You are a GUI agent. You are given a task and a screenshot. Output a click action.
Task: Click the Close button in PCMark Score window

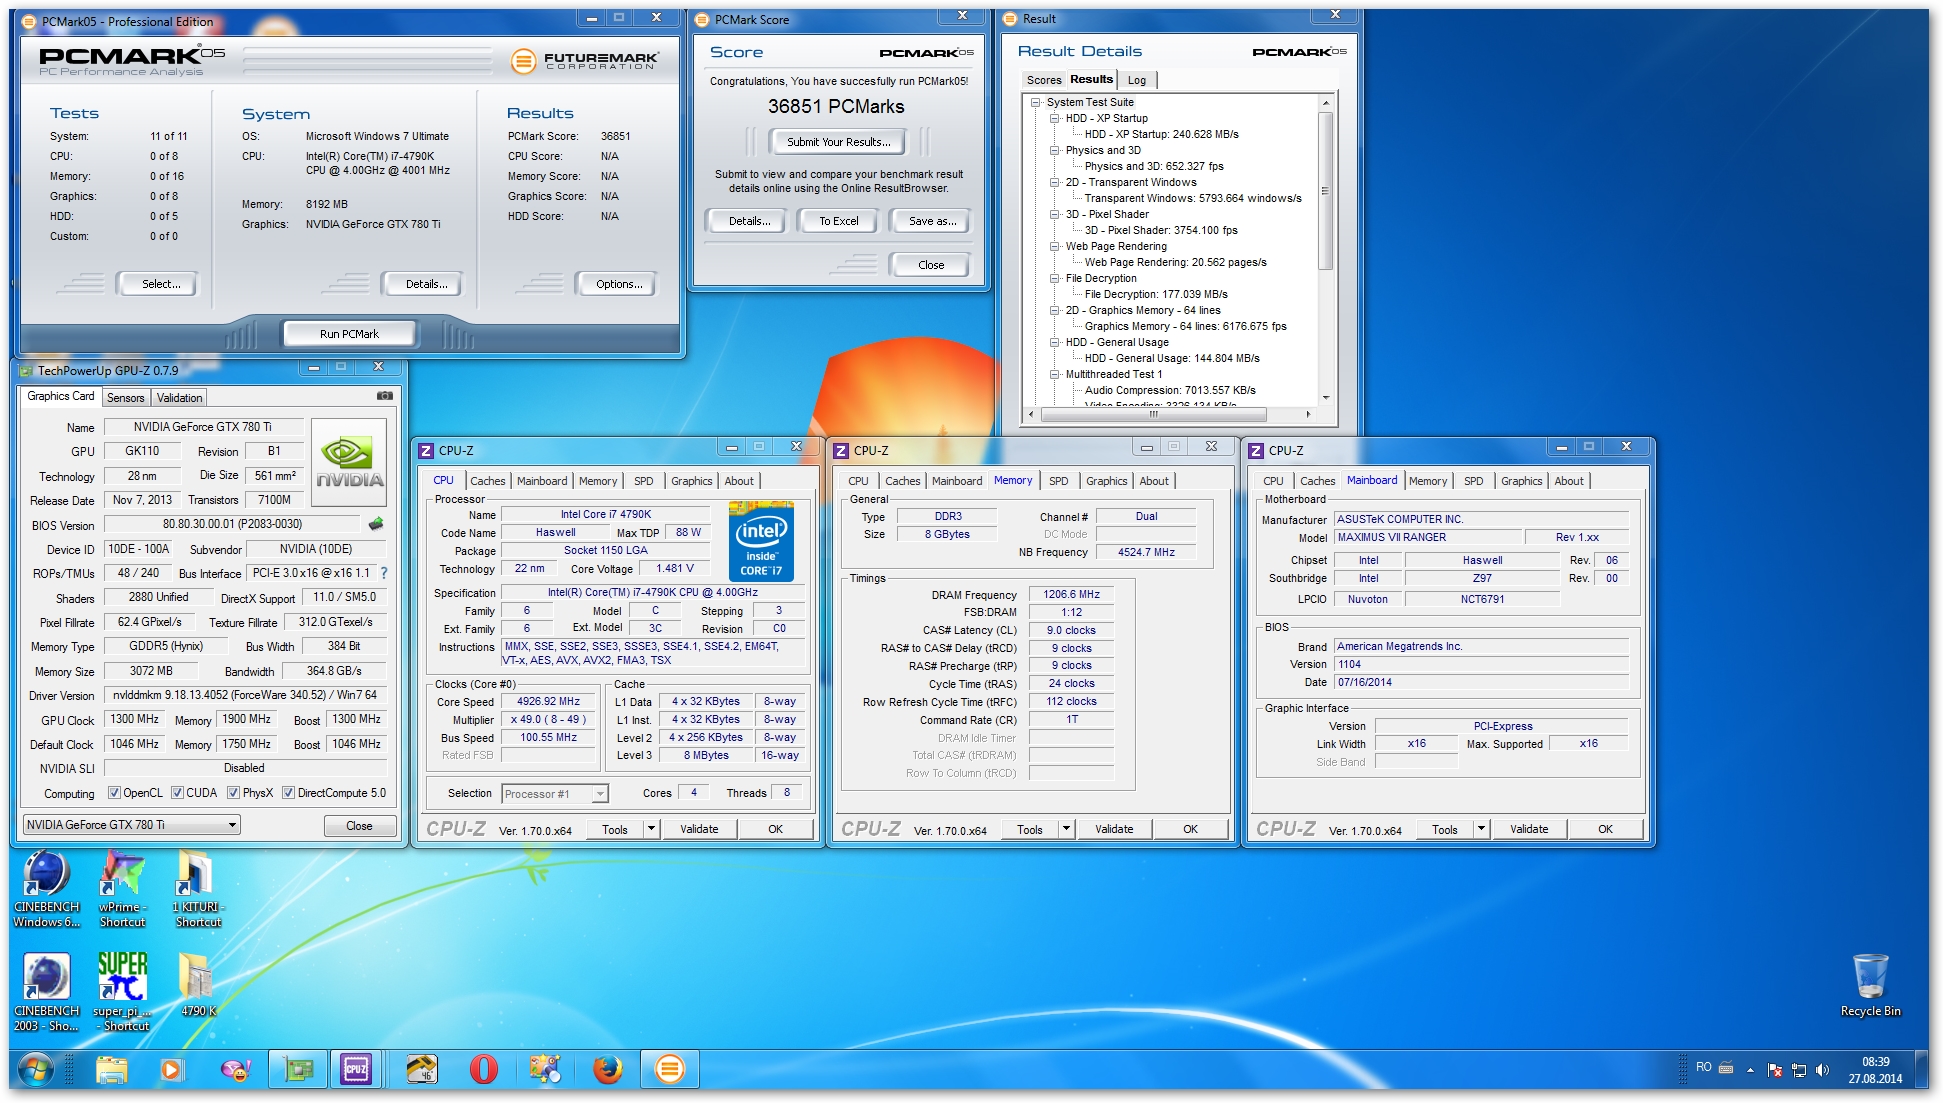point(930,265)
